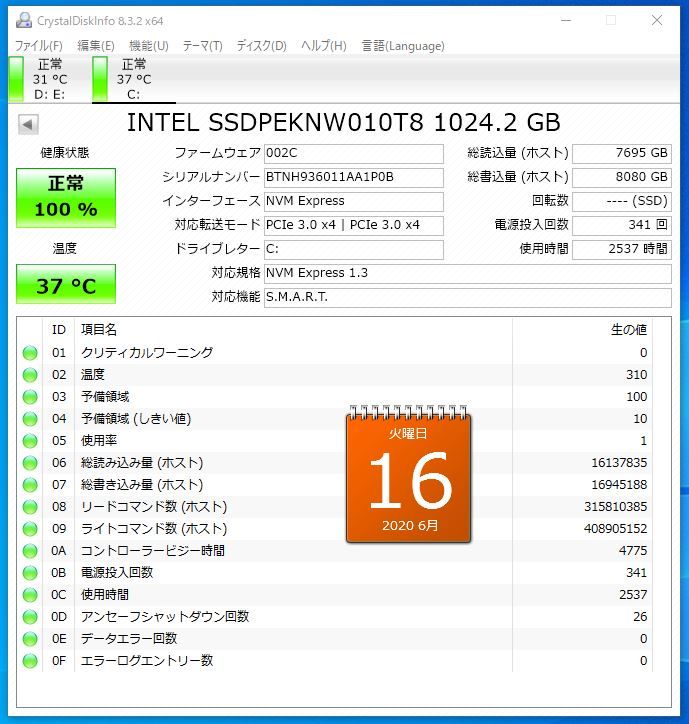Click status orb for クリティカルワーニング row
Viewport: 689px width, 724px height.
(30, 353)
